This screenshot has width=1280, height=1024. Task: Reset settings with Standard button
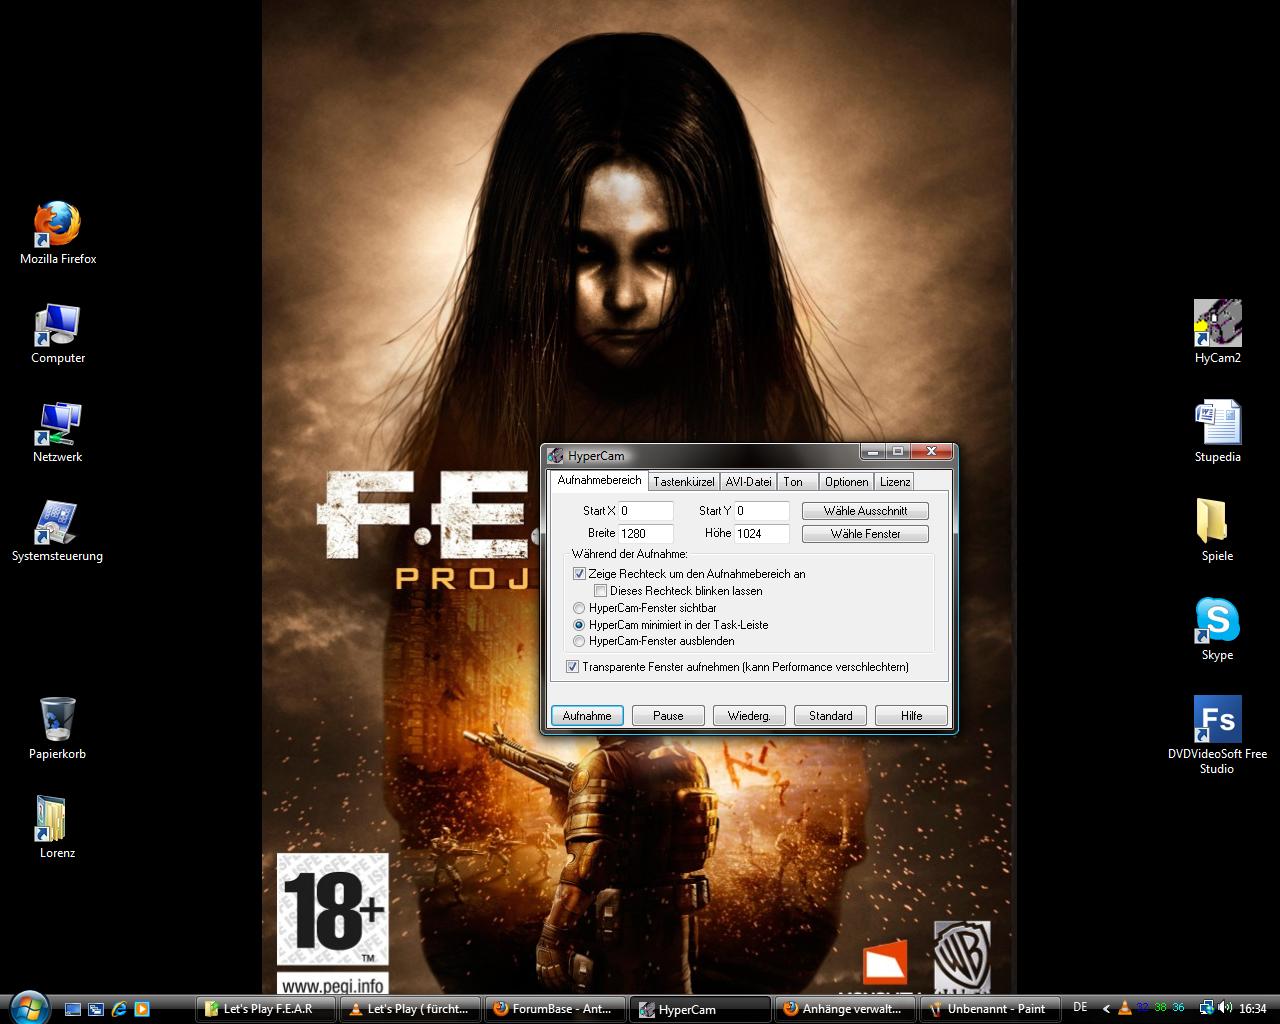click(830, 716)
